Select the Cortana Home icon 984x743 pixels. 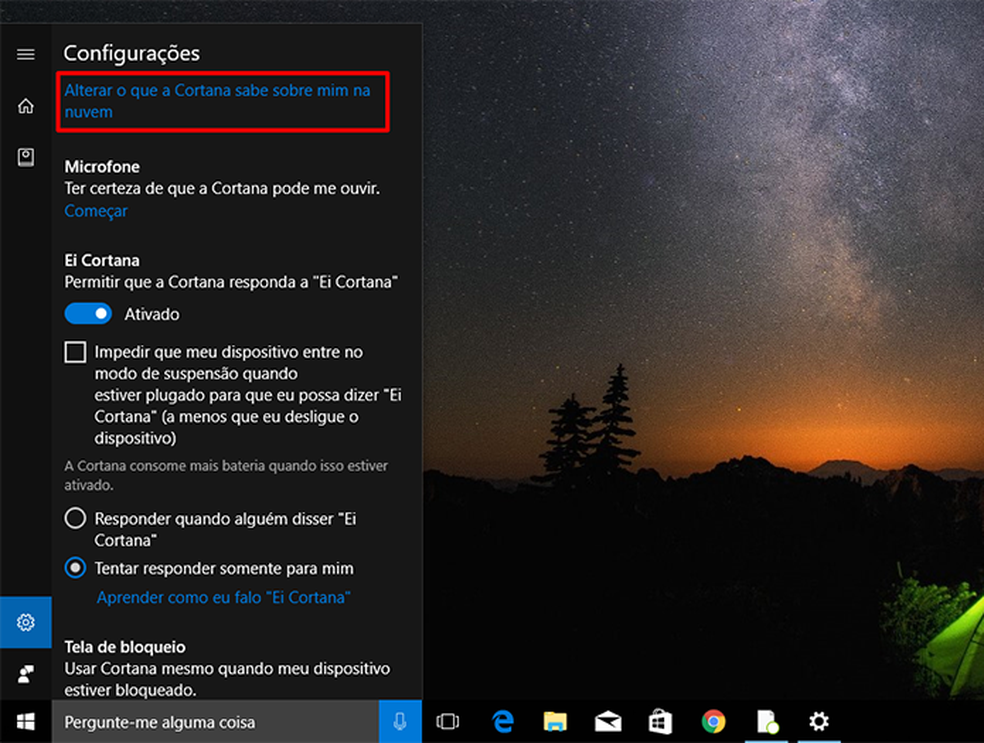(x=25, y=105)
